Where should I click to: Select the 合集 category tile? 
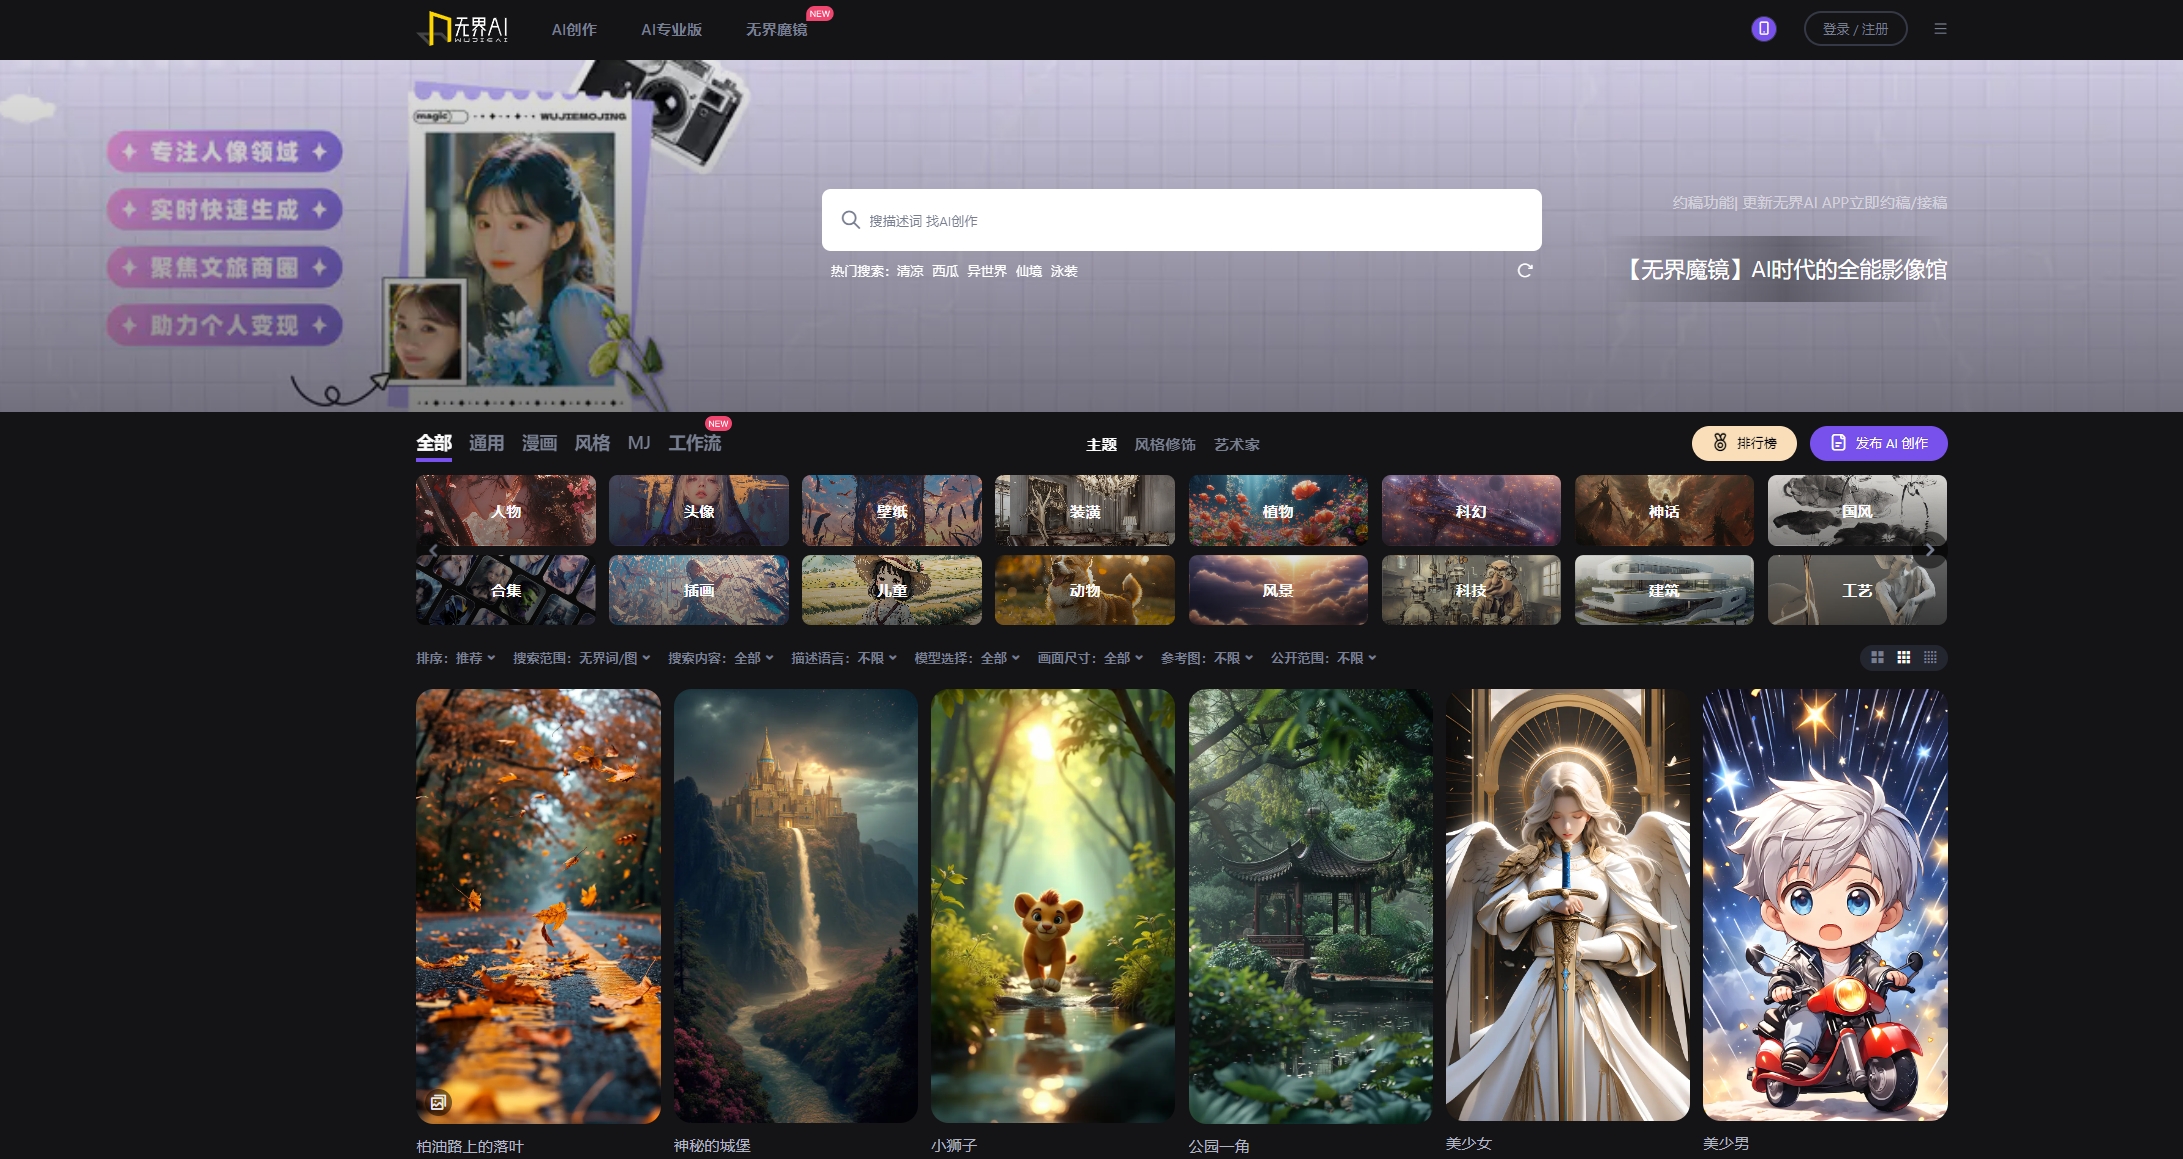coord(506,590)
